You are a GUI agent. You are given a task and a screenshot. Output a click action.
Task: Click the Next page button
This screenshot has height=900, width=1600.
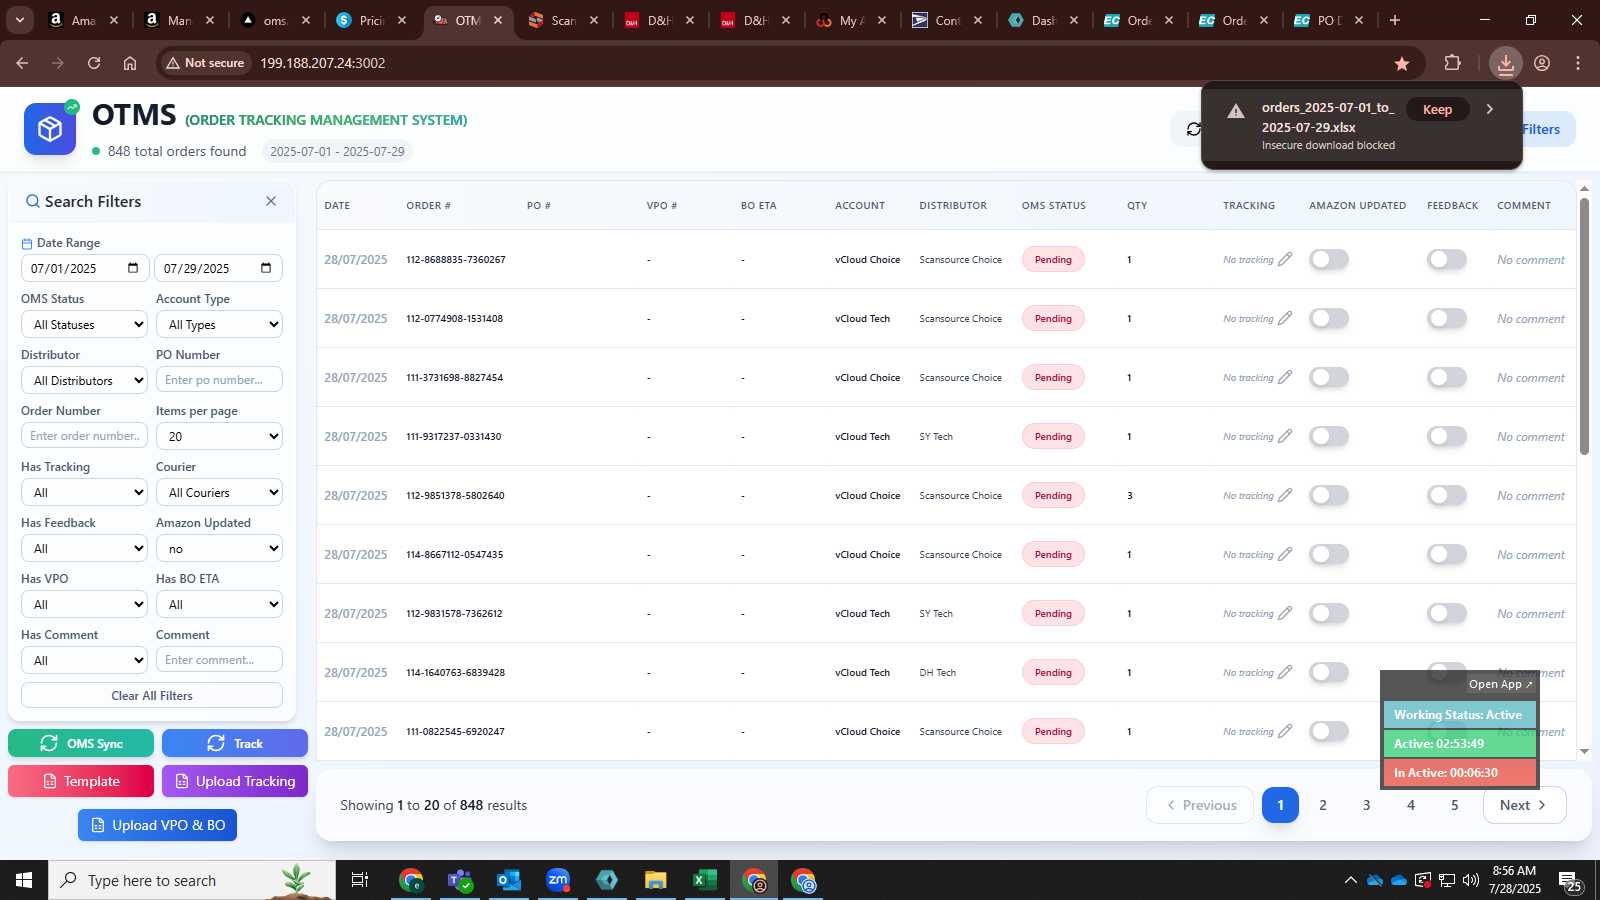pos(1524,805)
